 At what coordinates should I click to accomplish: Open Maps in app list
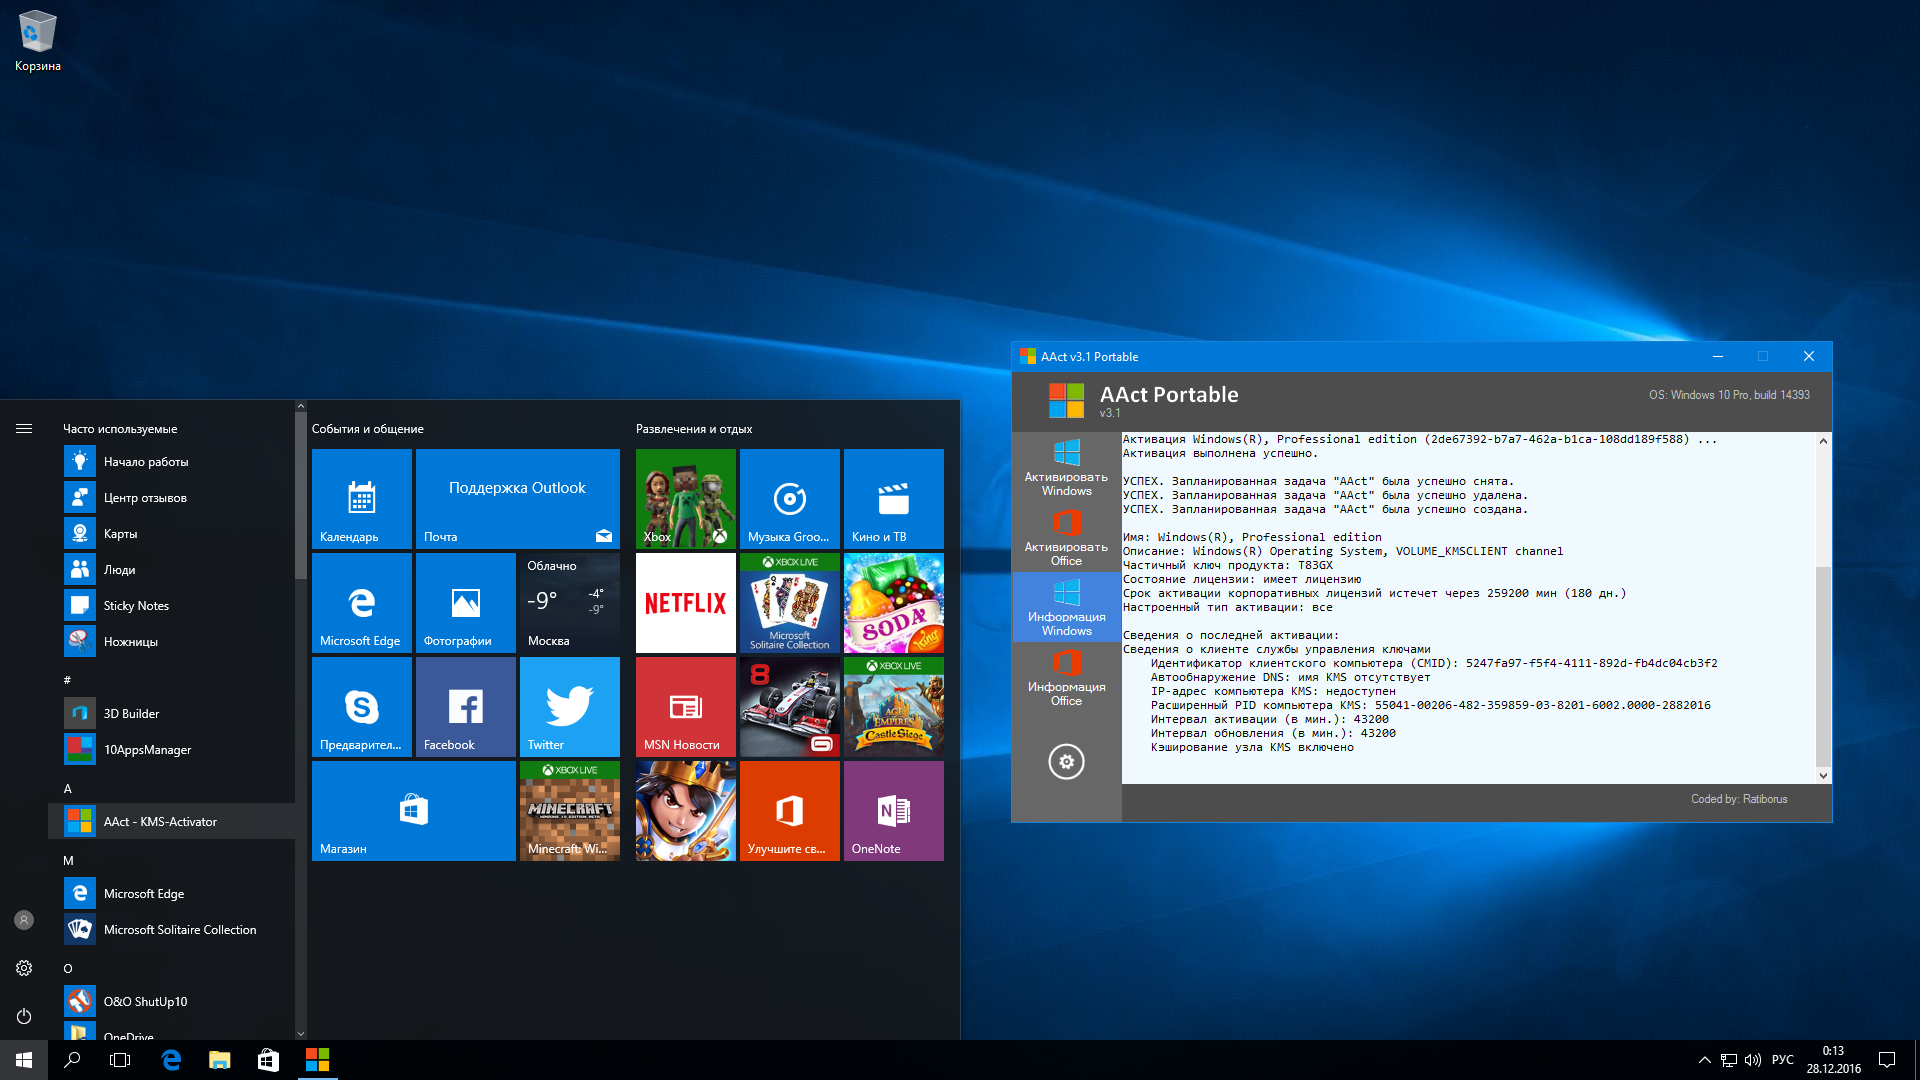click(x=171, y=534)
